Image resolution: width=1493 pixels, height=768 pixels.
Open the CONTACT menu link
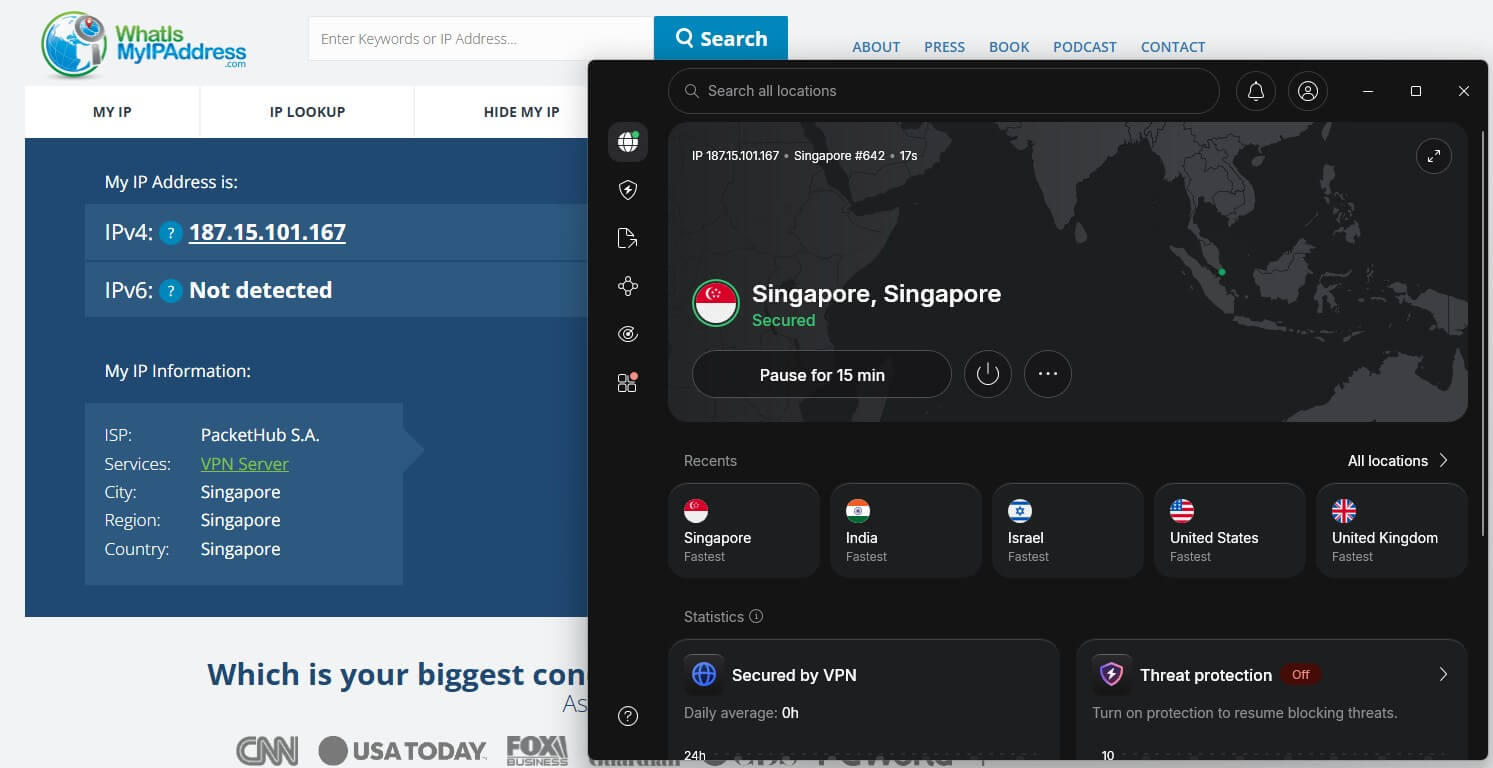(1173, 47)
